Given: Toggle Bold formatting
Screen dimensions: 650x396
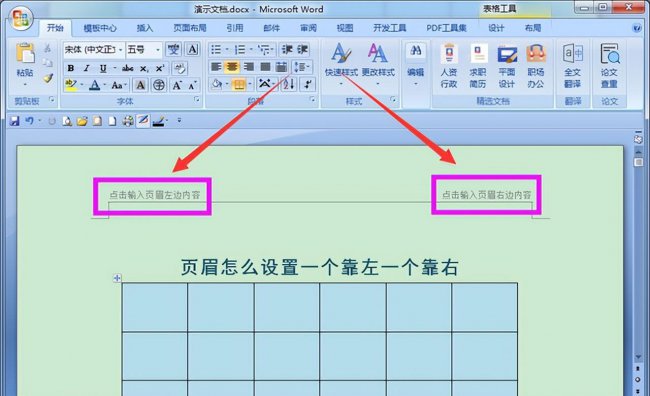Looking at the screenshot, I should (x=71, y=68).
